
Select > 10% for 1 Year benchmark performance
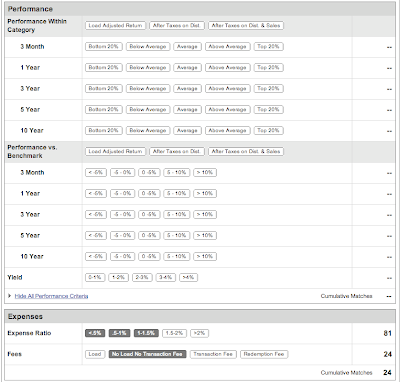pos(205,194)
